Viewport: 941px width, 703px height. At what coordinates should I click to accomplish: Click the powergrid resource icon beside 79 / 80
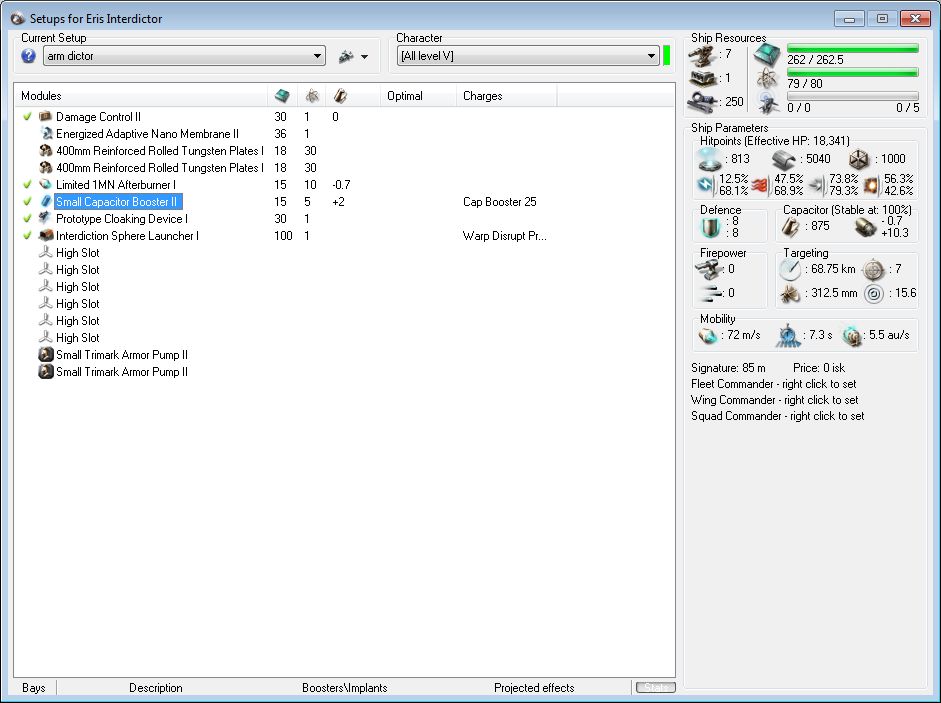(767, 79)
